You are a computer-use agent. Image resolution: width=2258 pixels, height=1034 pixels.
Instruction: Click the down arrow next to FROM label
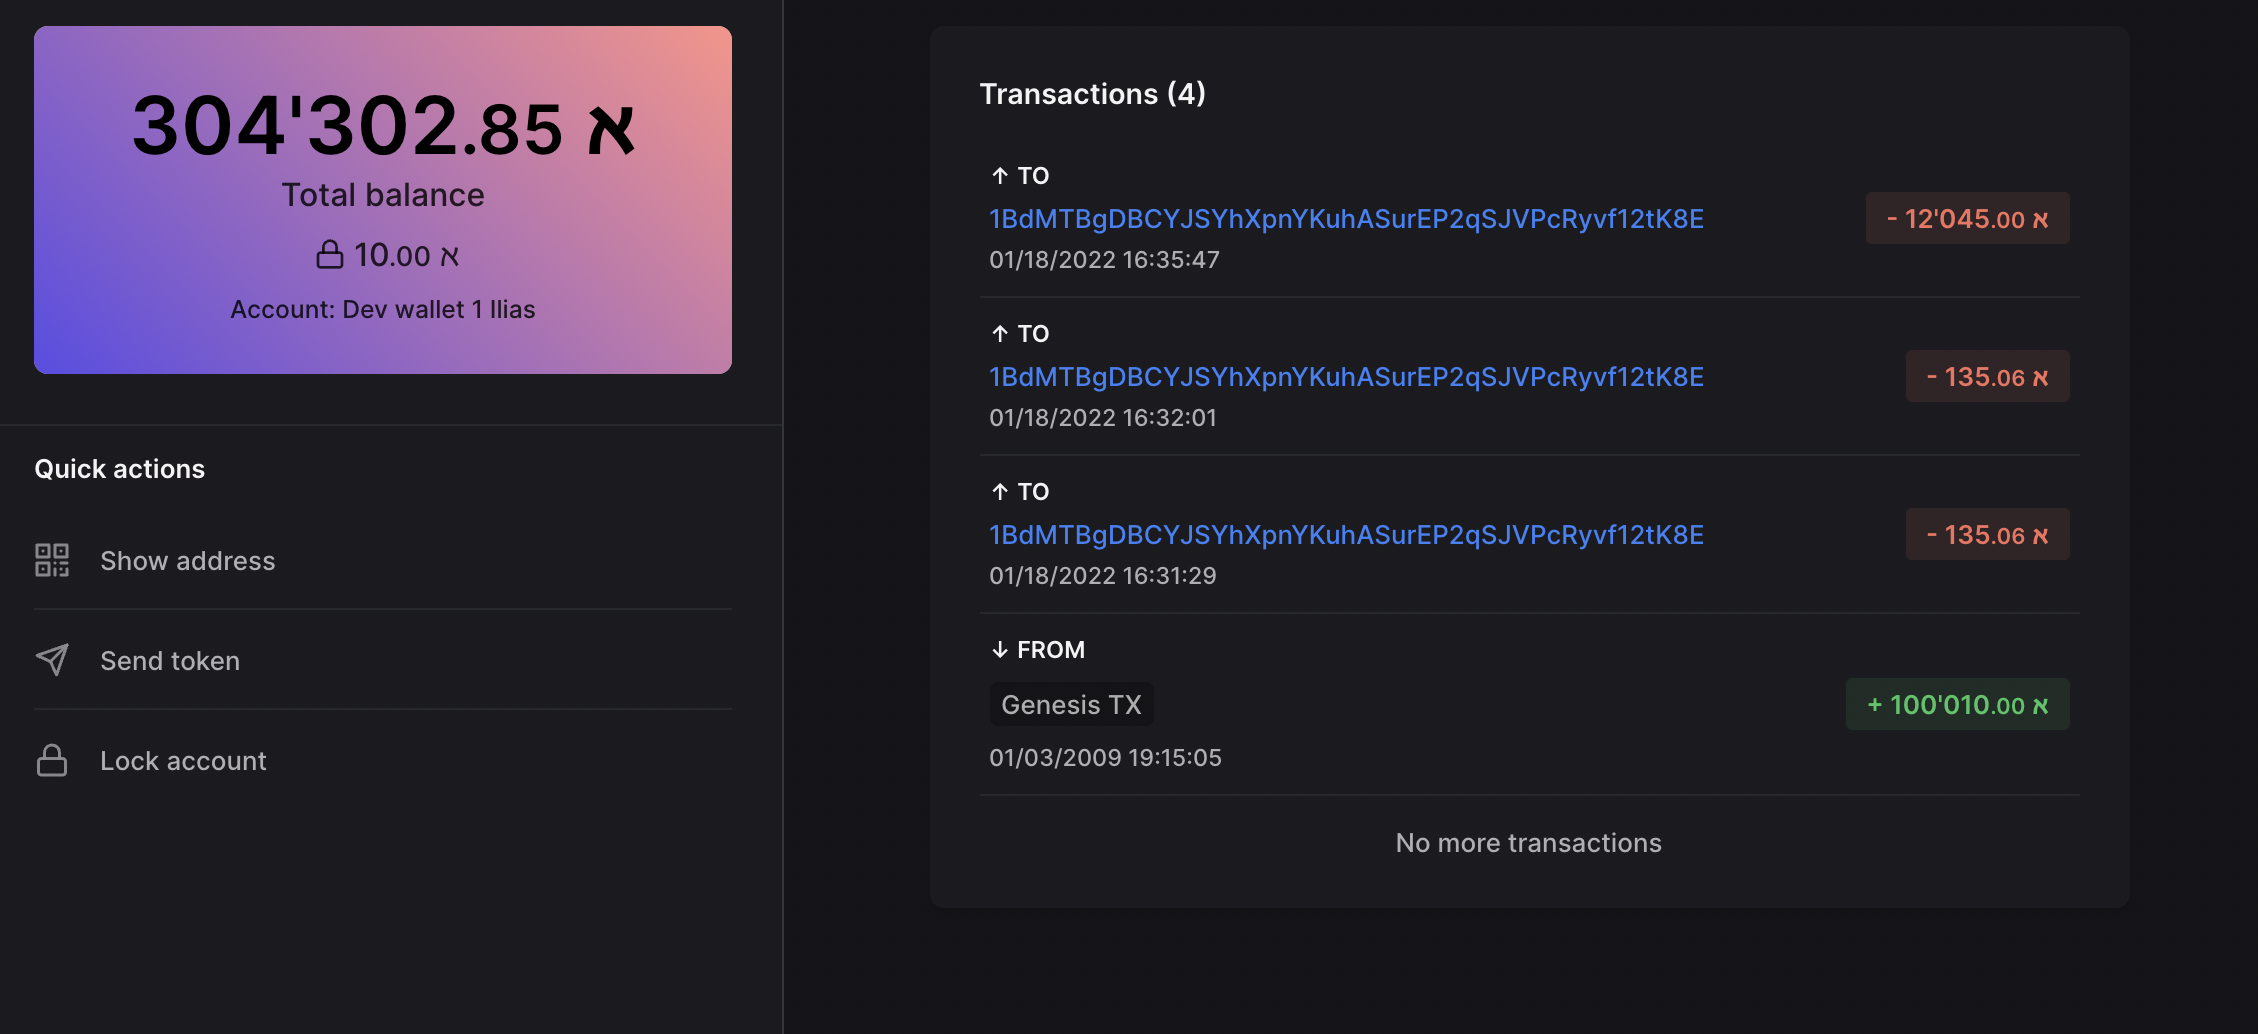(1000, 649)
